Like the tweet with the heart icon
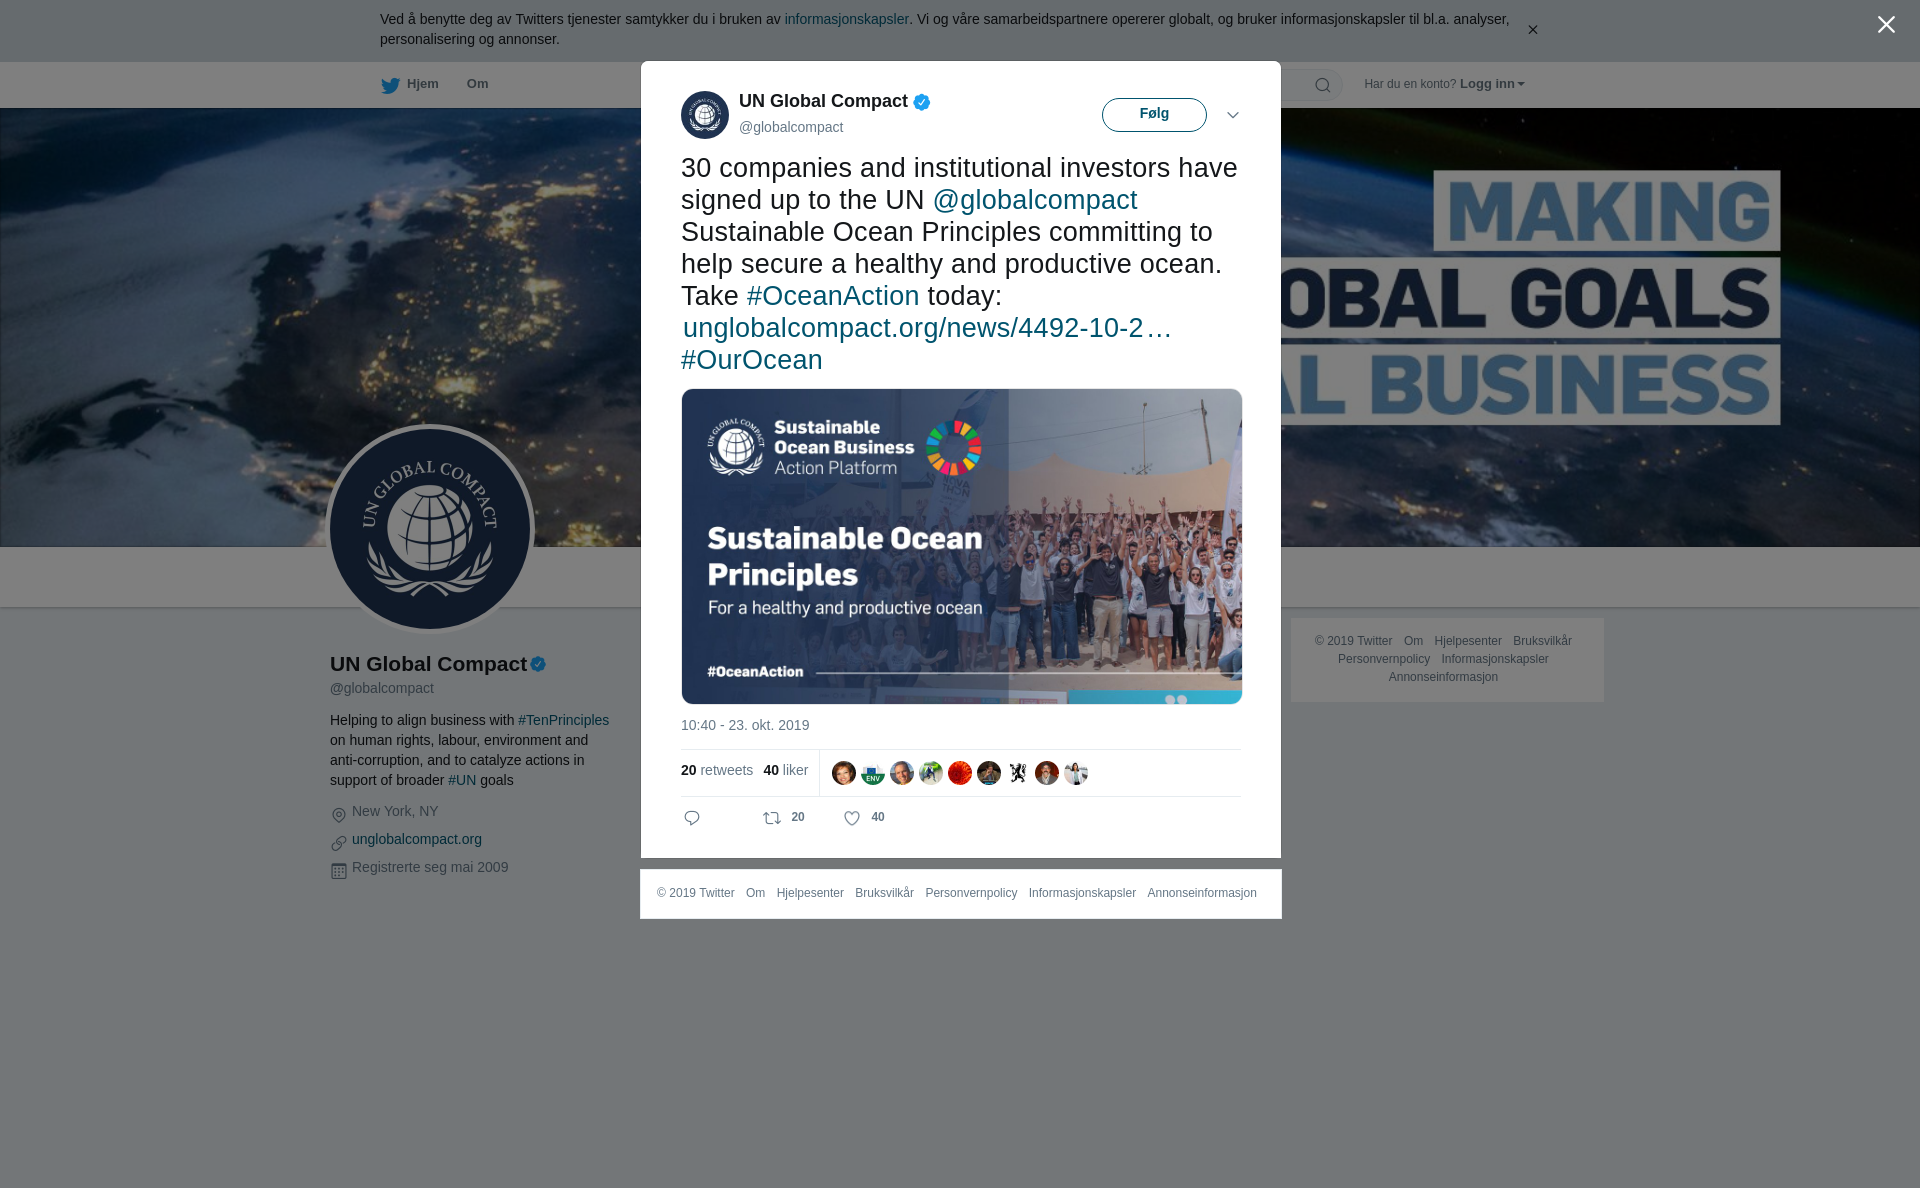 852,818
